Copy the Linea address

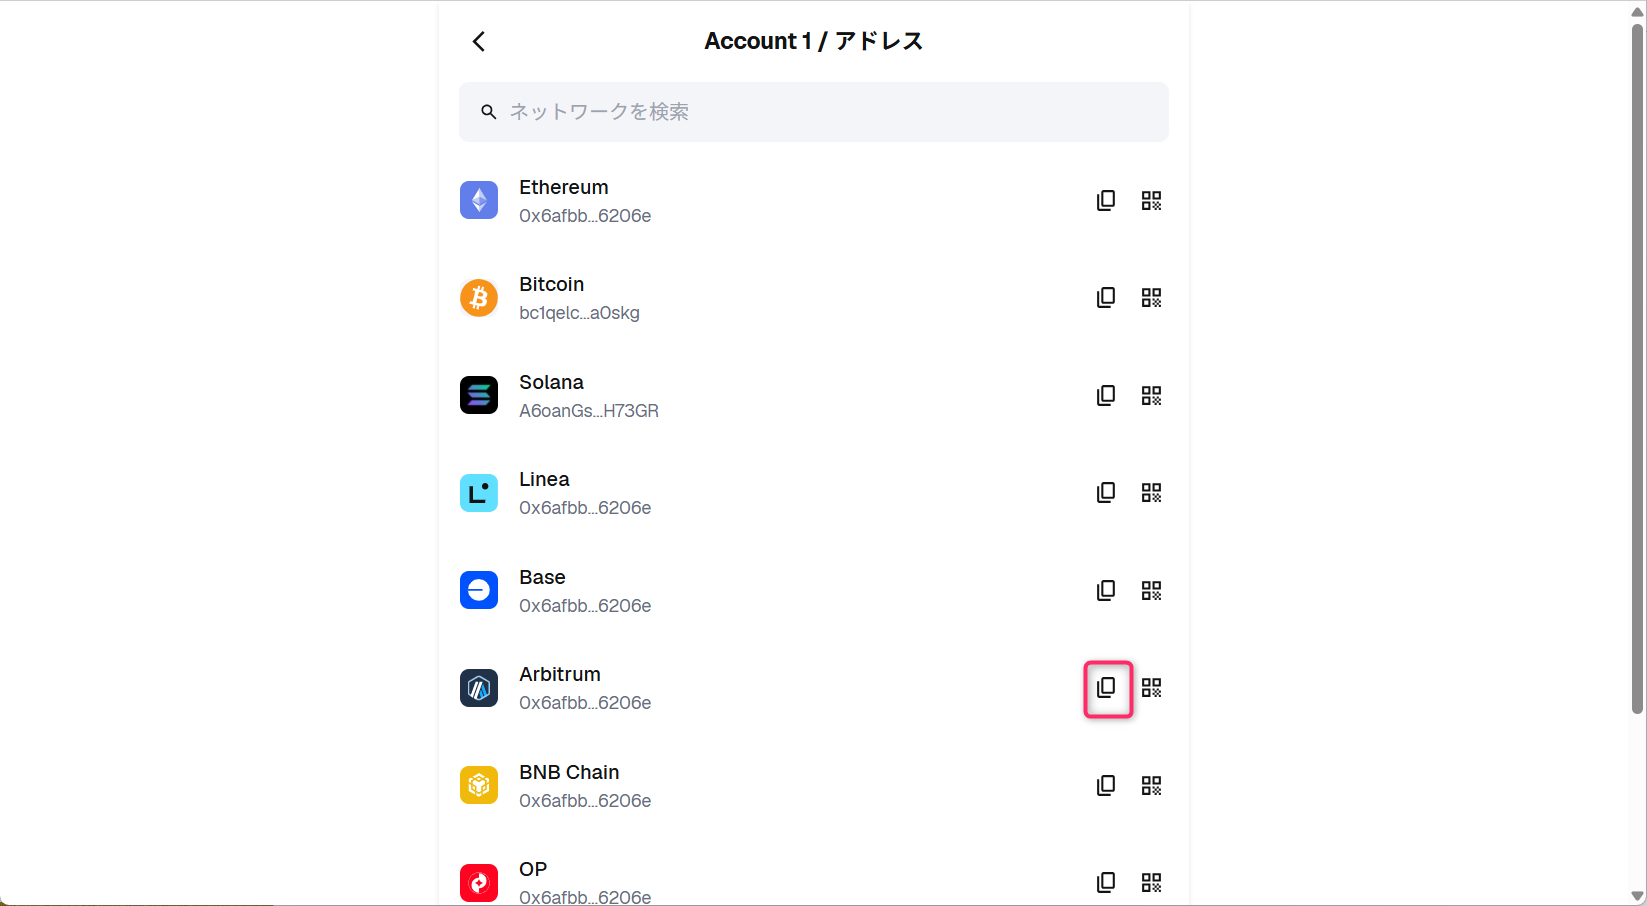coord(1106,493)
